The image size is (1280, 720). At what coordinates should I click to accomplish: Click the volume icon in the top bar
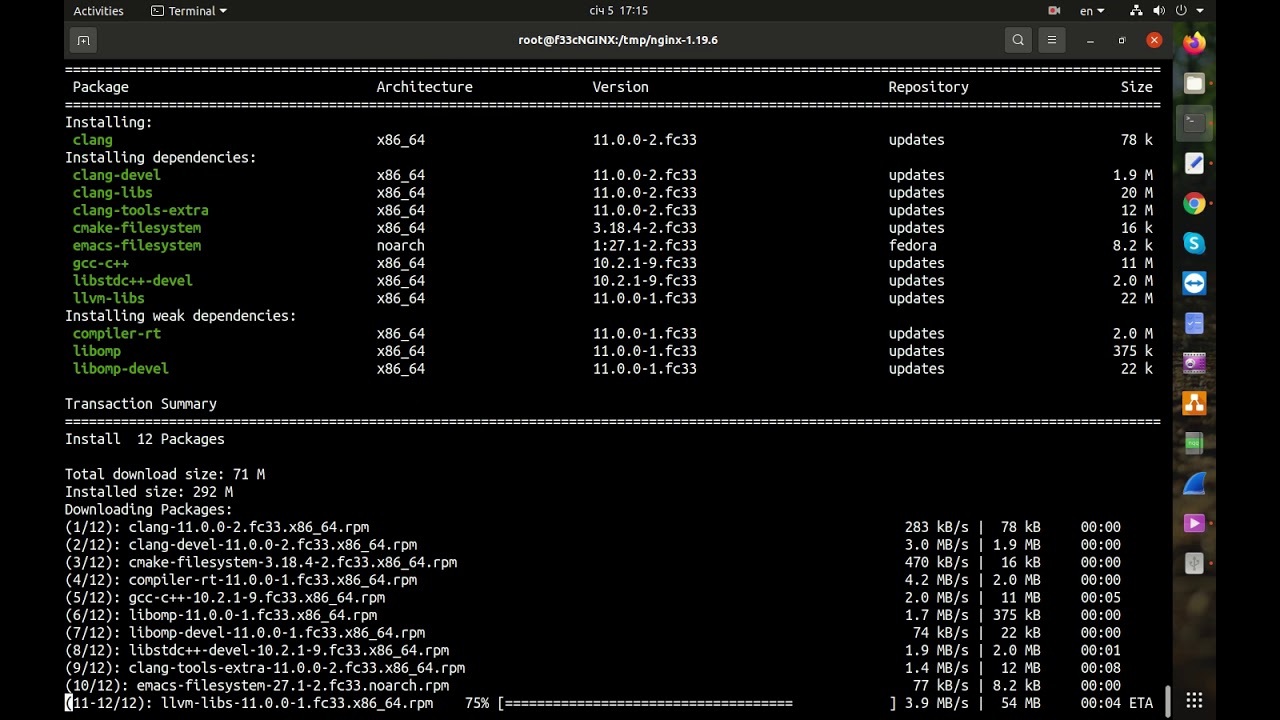pyautogui.click(x=1159, y=11)
